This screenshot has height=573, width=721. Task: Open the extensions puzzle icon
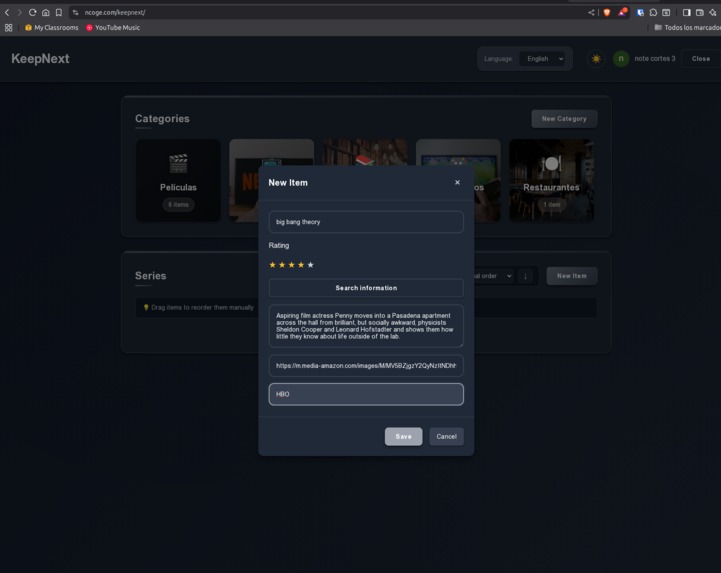coord(653,12)
